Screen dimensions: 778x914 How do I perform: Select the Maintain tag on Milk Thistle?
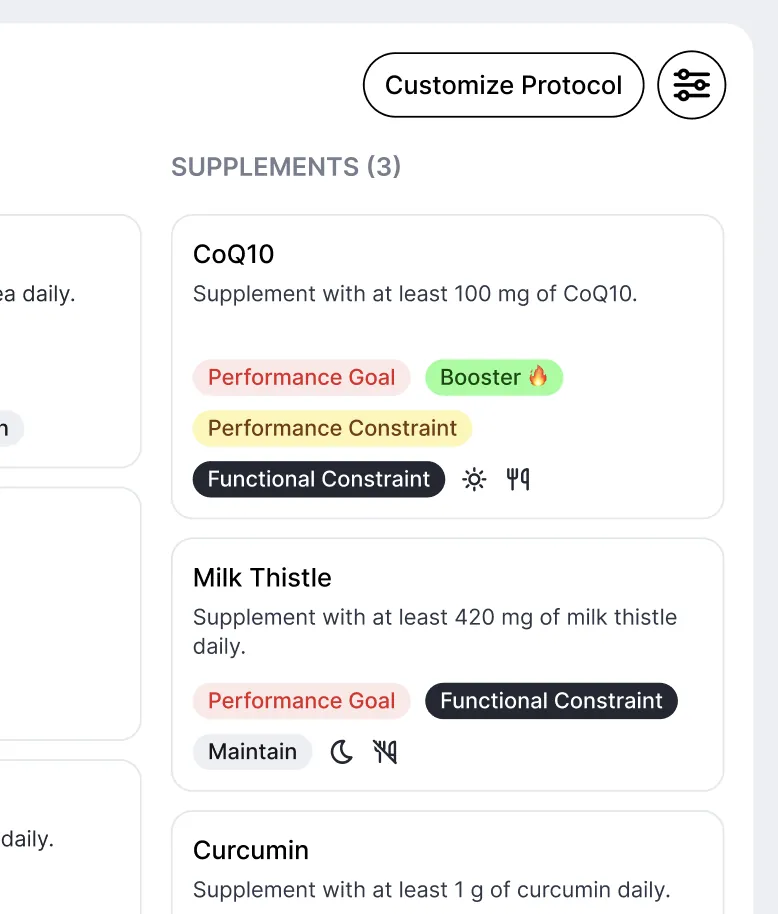pos(252,752)
